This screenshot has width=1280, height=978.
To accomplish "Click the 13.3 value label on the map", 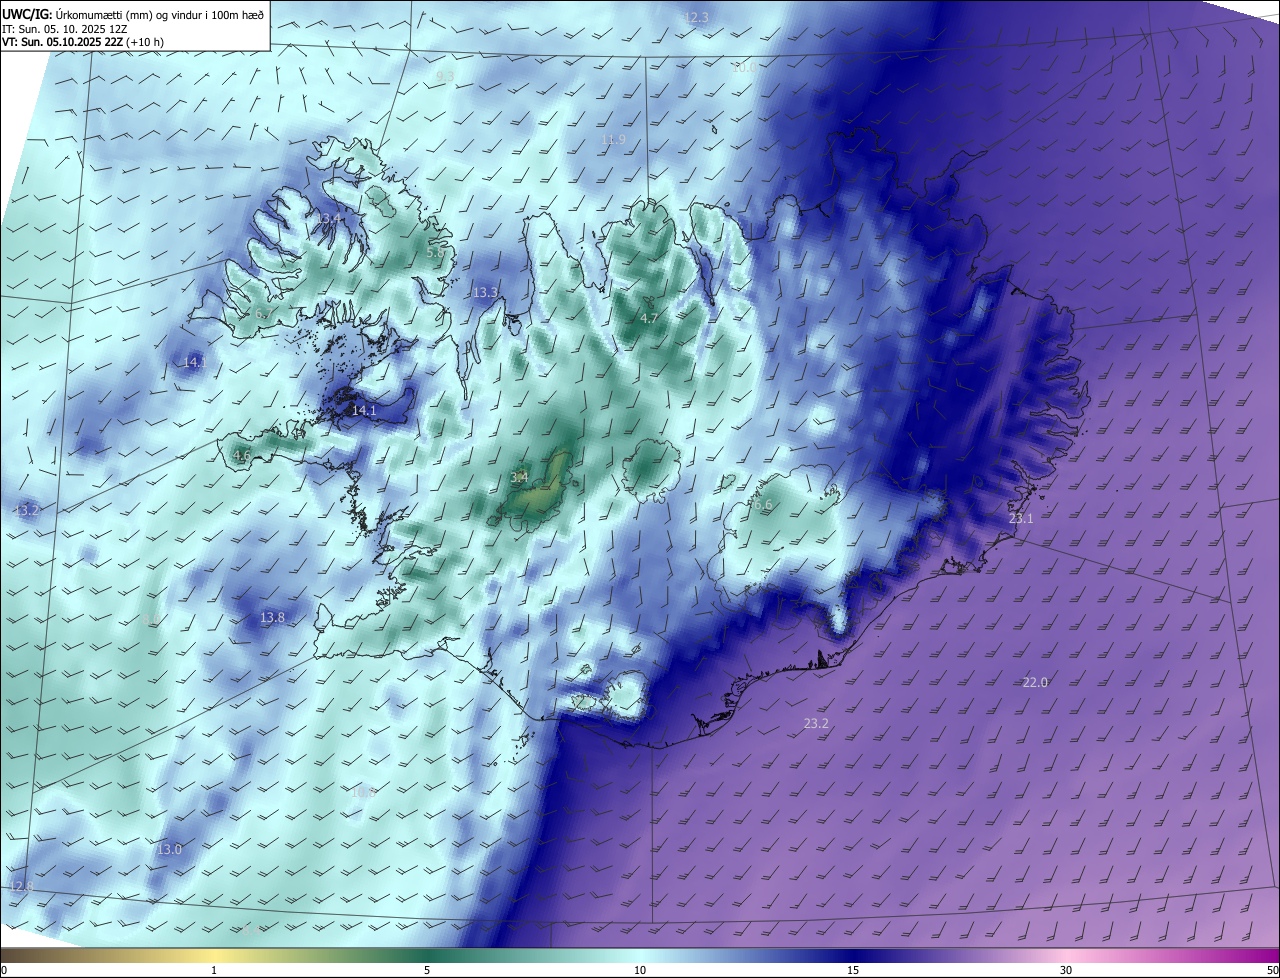I will 485,293.
